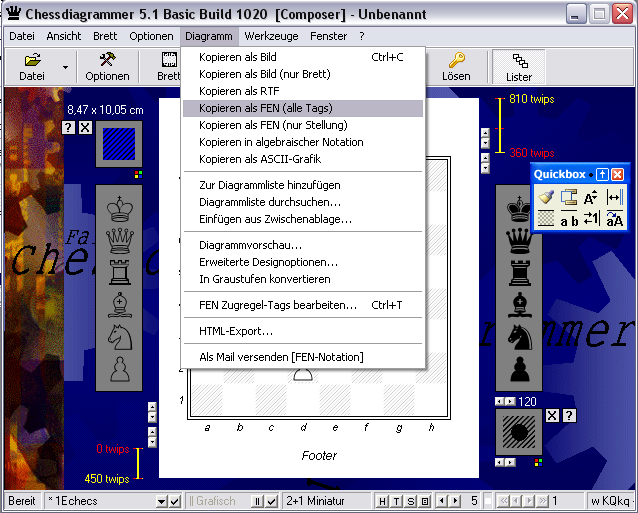Open the Optionen tools toolbar button
The width and height of the screenshot is (638, 513).
tap(107, 67)
